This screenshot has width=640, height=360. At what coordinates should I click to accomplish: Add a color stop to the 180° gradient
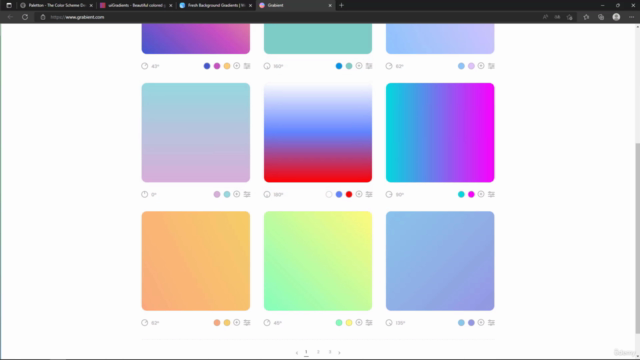click(x=359, y=194)
